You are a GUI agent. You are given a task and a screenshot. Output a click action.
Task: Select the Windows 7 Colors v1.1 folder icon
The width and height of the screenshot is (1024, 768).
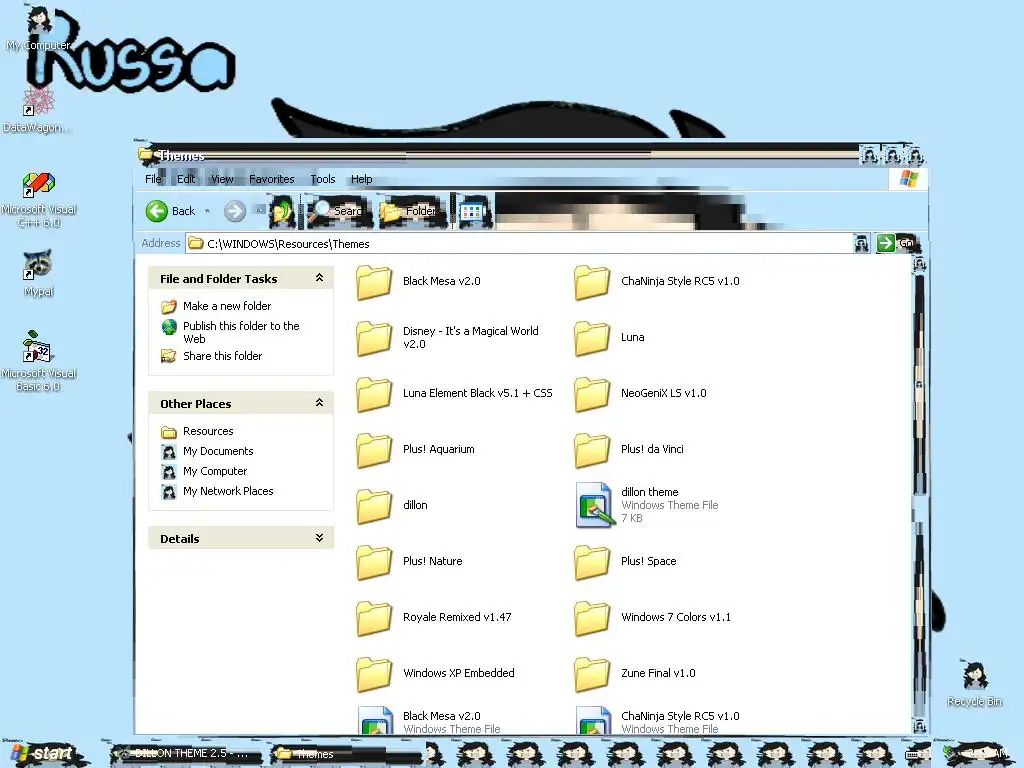[592, 618]
